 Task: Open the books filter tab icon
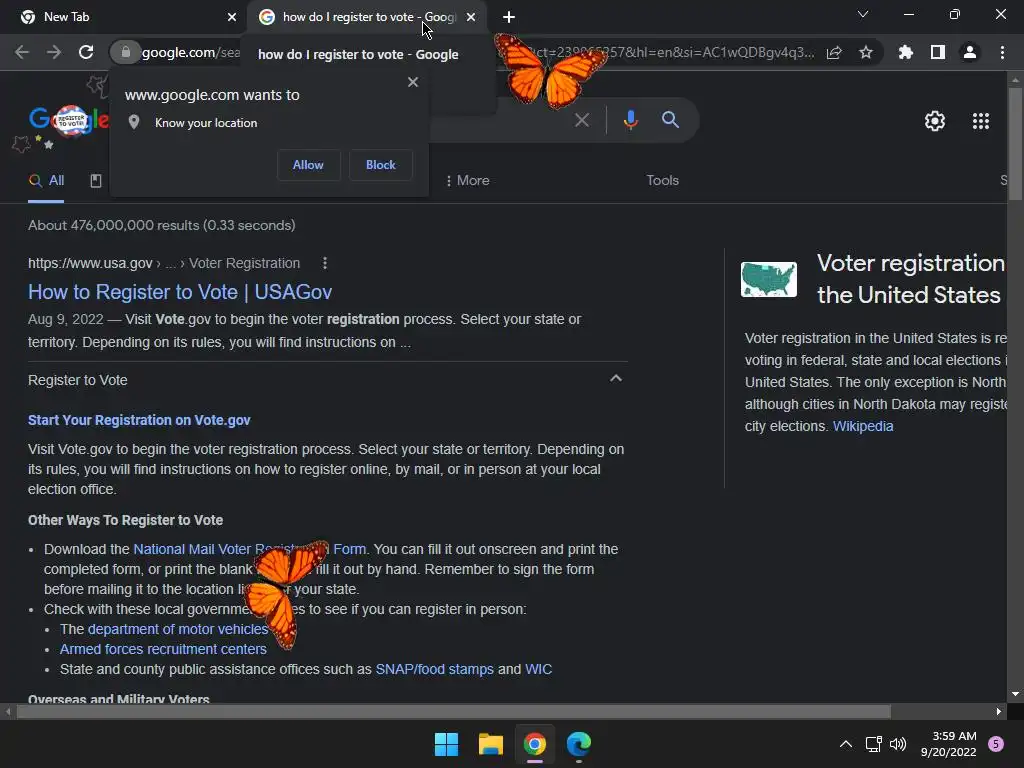pos(95,181)
